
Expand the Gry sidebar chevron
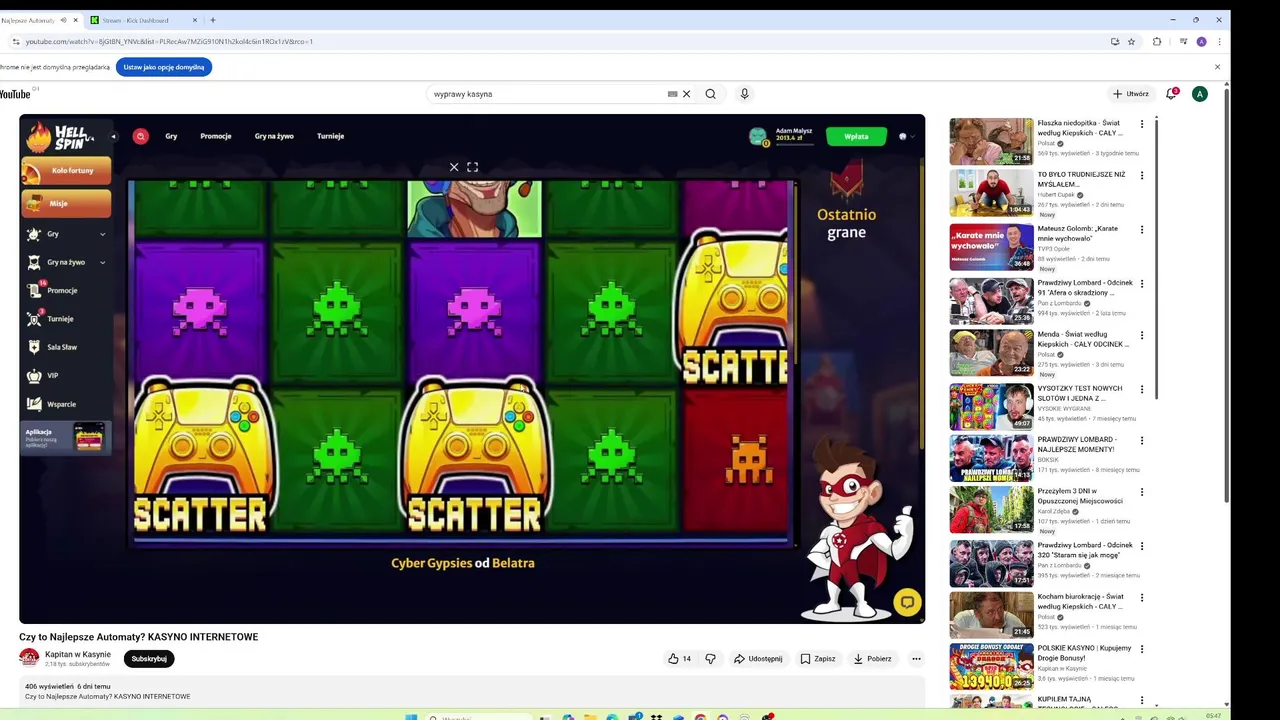pyautogui.click(x=102, y=234)
